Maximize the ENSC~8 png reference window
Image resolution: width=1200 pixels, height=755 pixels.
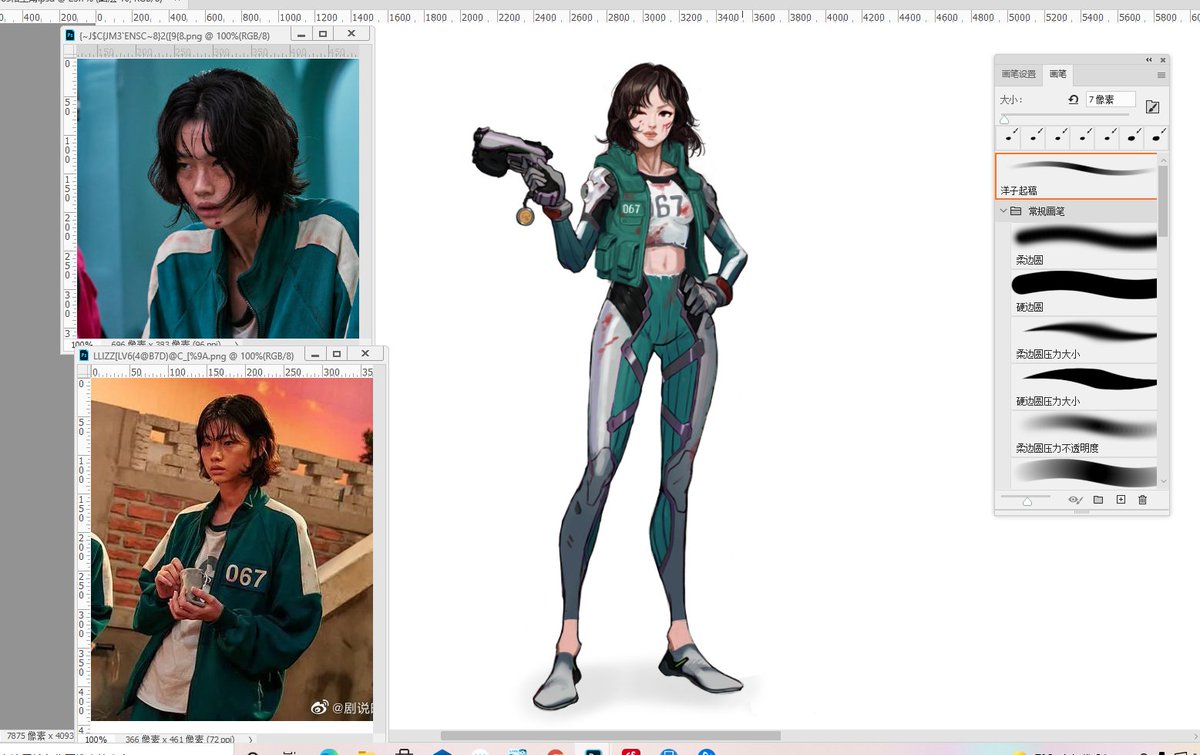(323, 33)
